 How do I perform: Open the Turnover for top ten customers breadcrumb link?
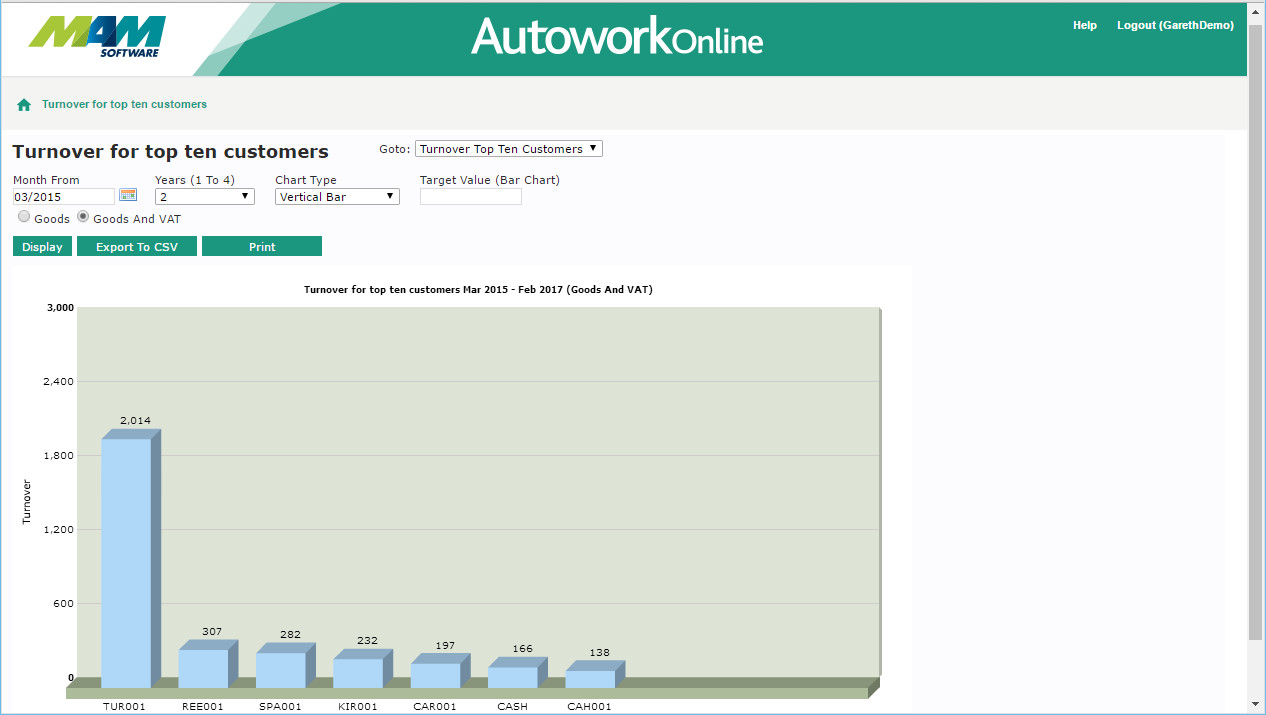coord(124,104)
